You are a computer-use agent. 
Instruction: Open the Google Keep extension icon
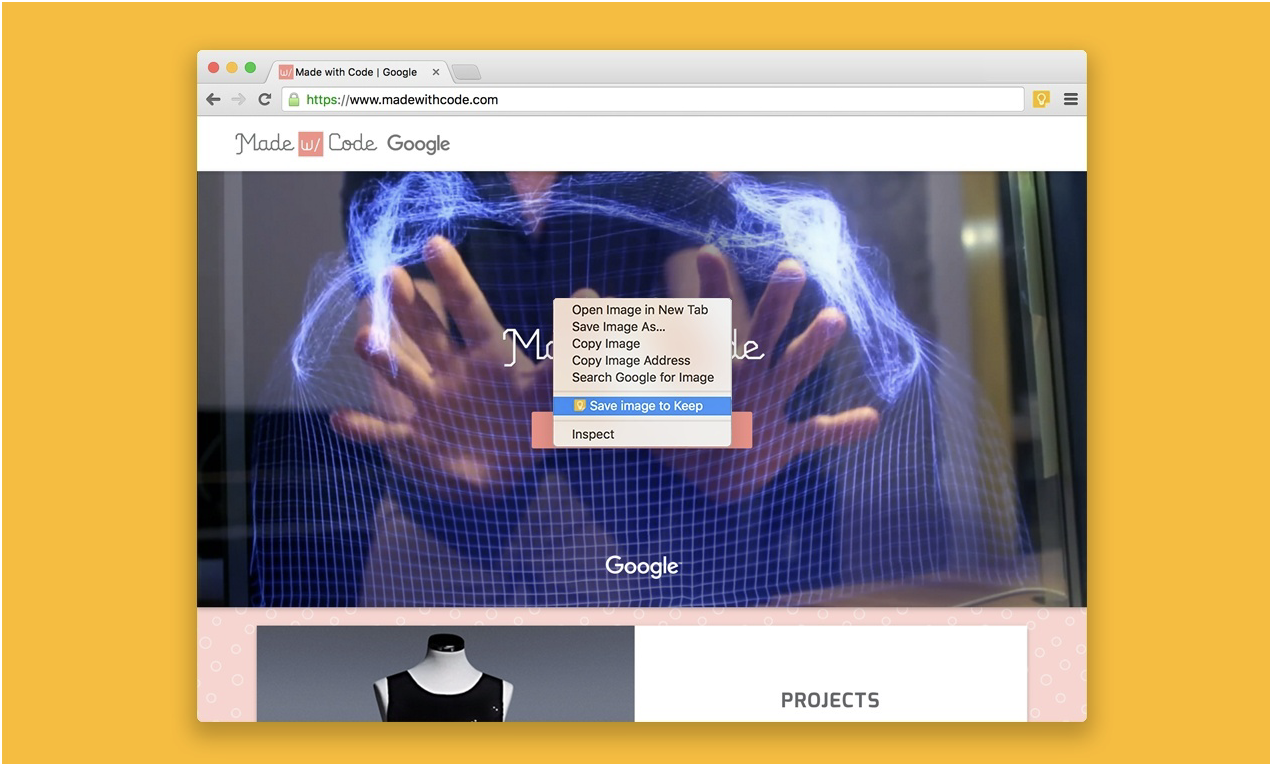[x=1041, y=99]
